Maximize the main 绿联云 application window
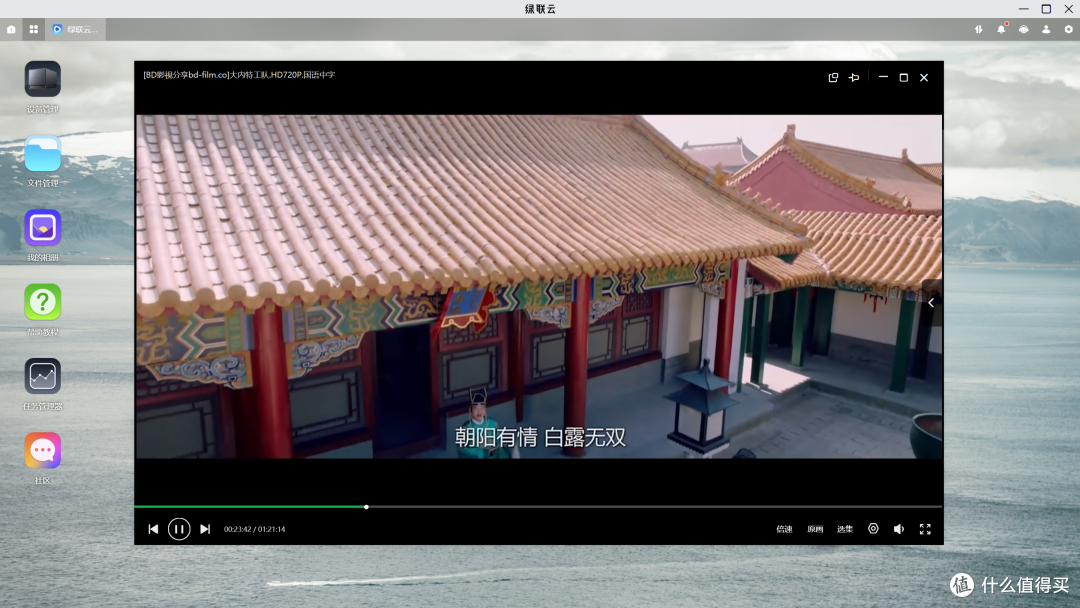This screenshot has height=608, width=1080. [x=1046, y=8]
